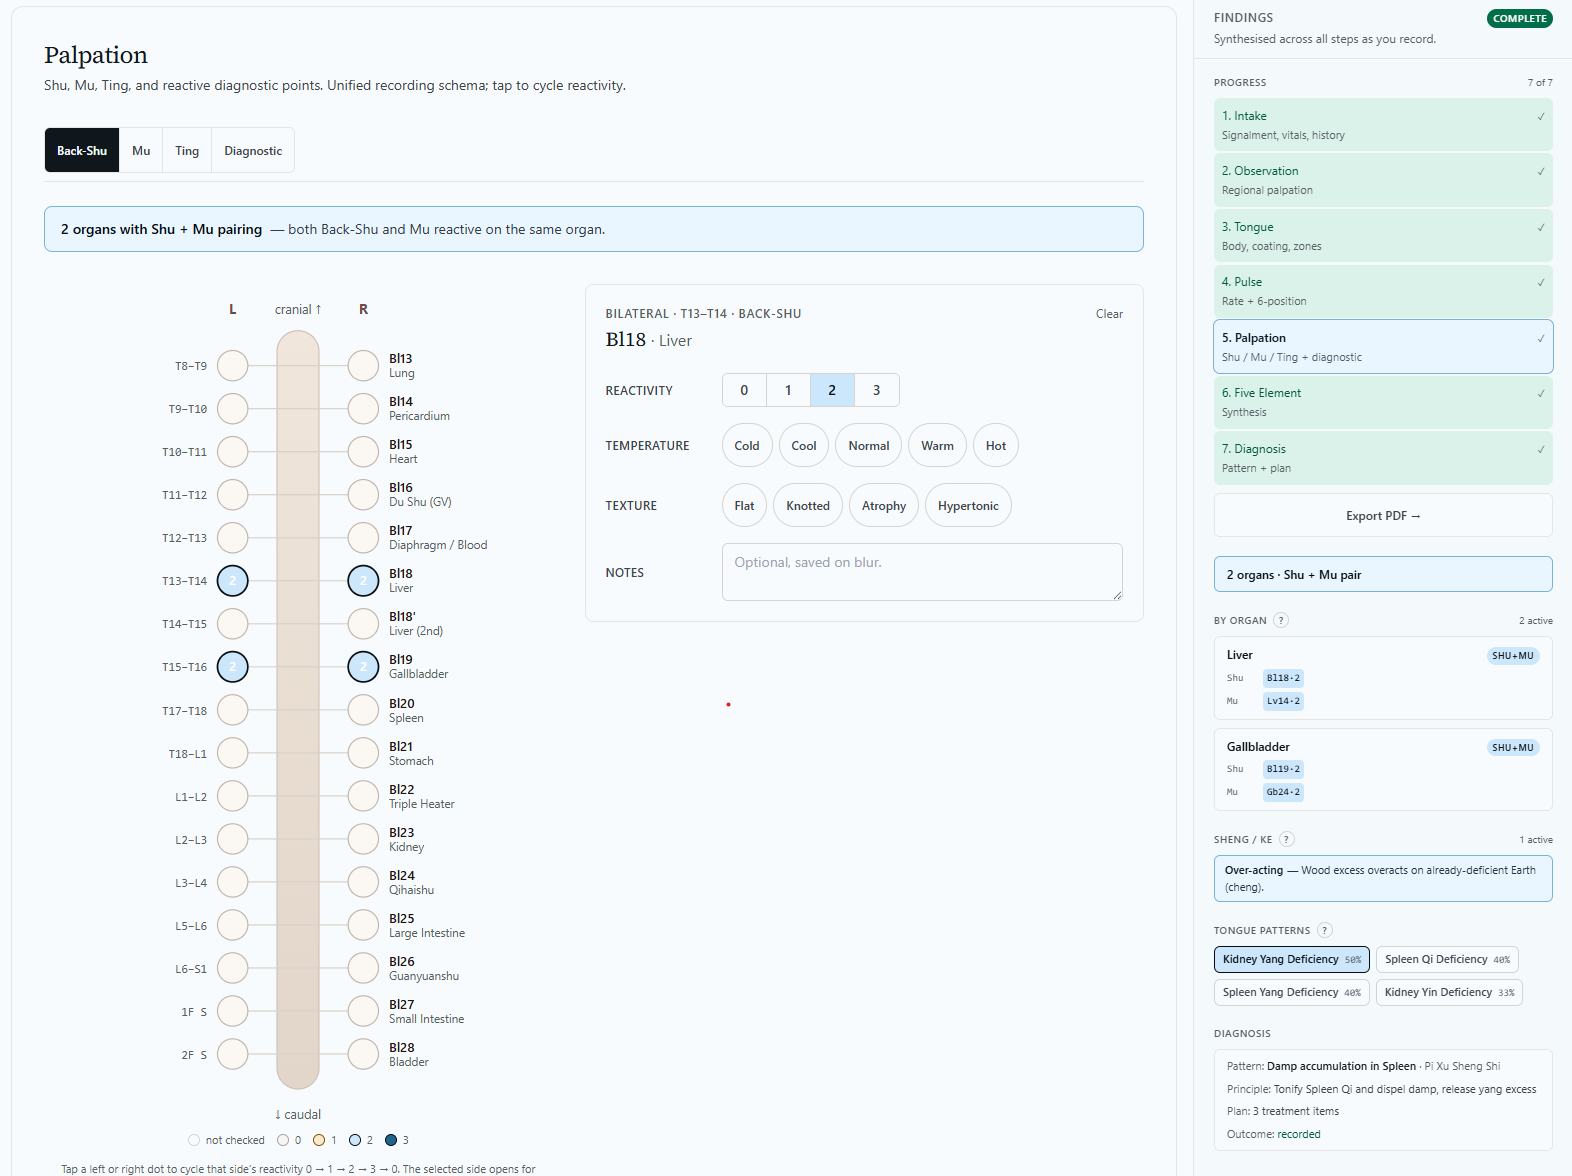Cycle left Bl19 Gallbladder dot
The width and height of the screenshot is (1572, 1176).
pyautogui.click(x=233, y=667)
